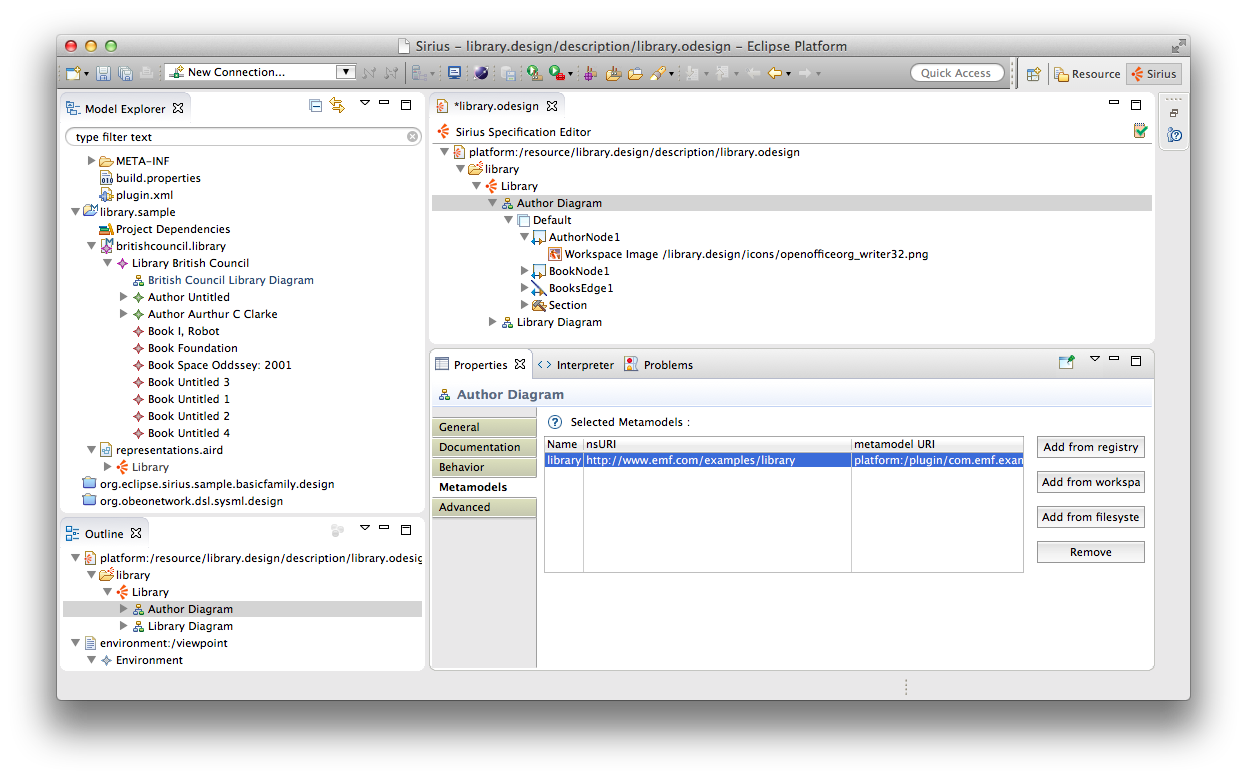Click the green Run external tool icon

coord(533,73)
